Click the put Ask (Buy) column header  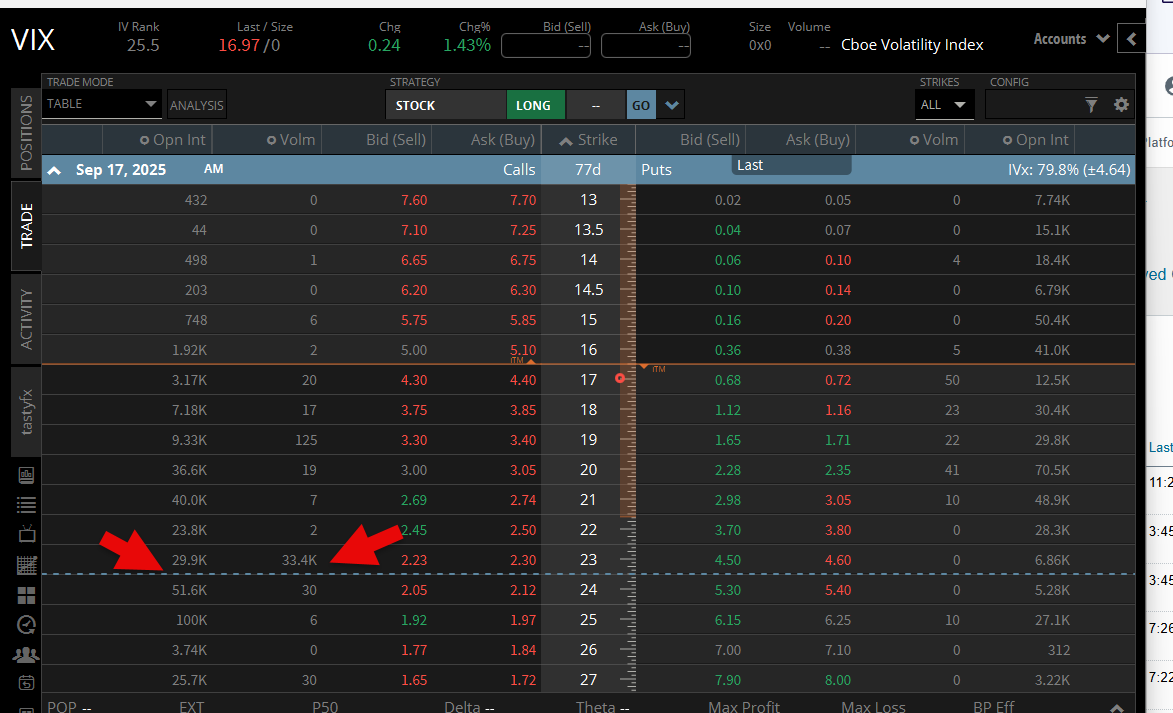(818, 140)
